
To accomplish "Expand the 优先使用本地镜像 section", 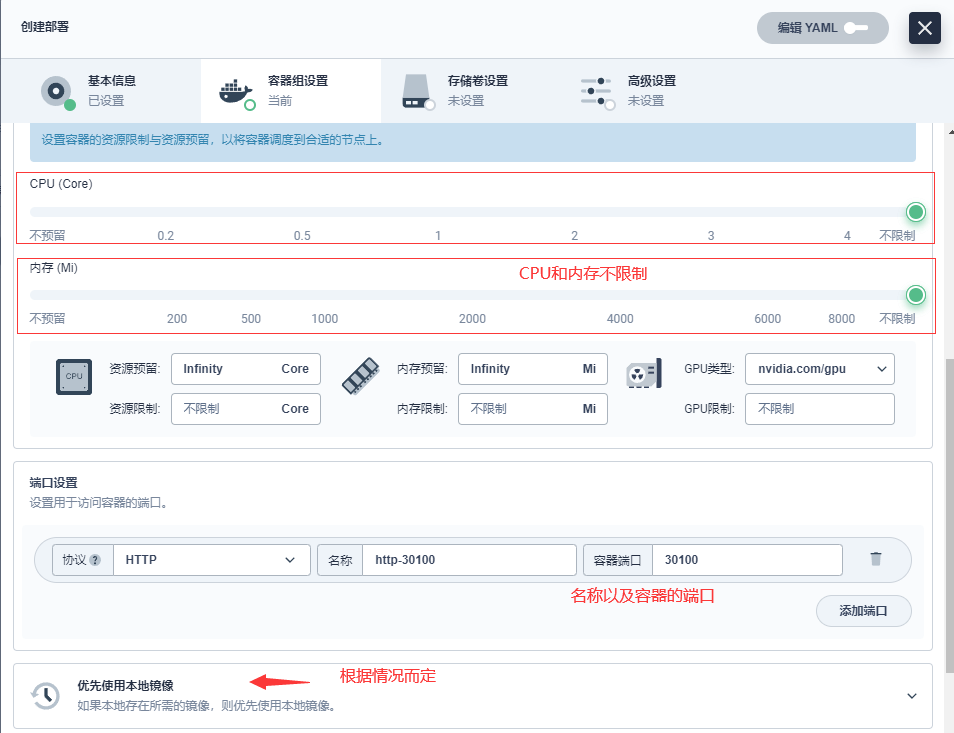I will tap(910, 695).
